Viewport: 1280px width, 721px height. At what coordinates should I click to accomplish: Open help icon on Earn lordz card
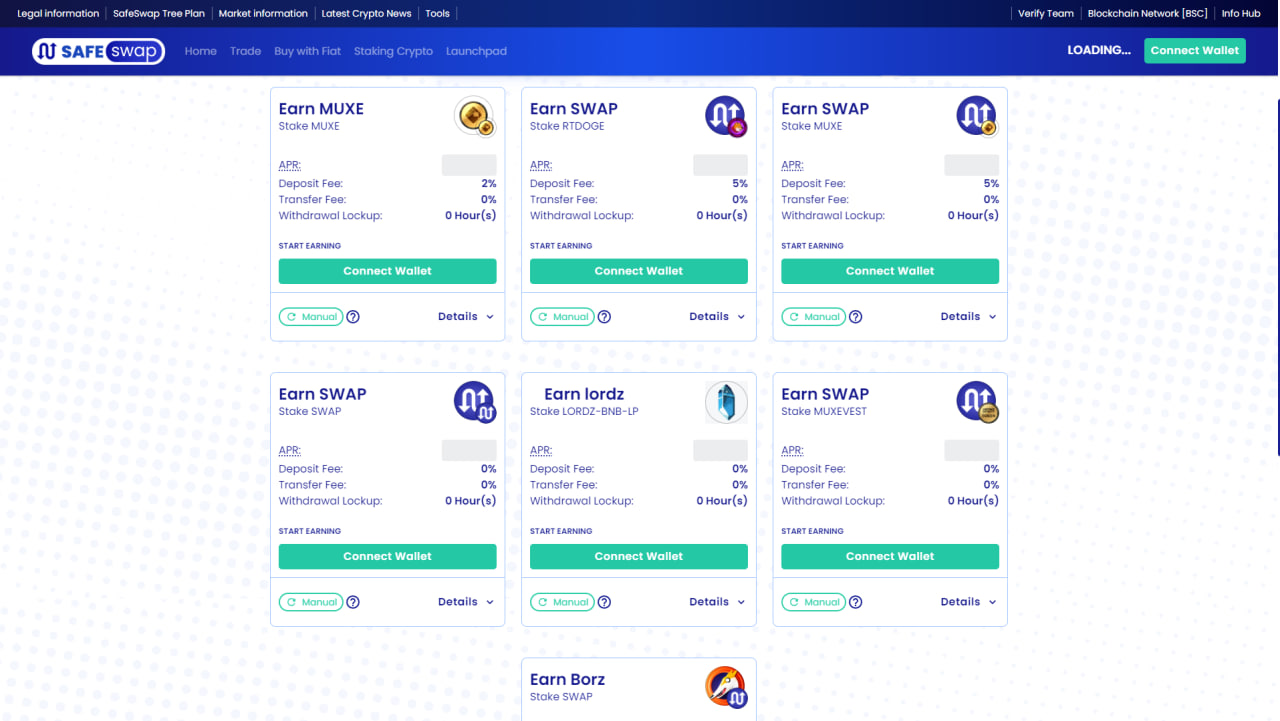coord(604,602)
